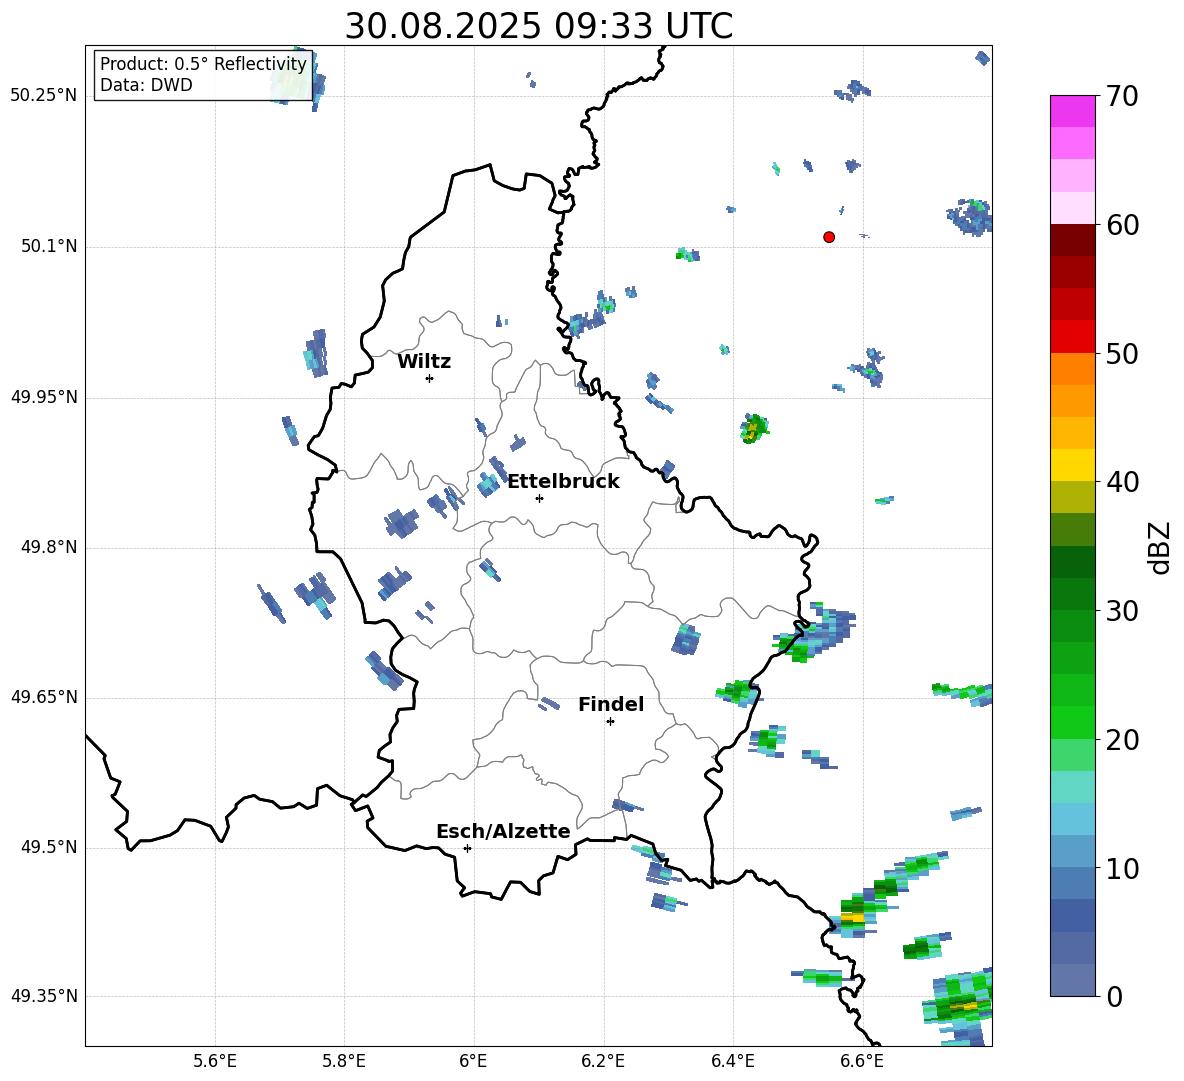Click the yellow-core radar echo near 6.6°E 49.43°N
Screen dimensions: 1184x1081
coord(853,916)
